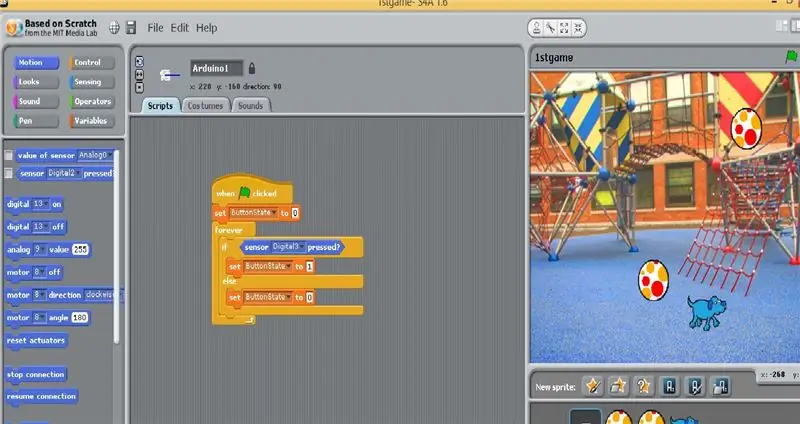The width and height of the screenshot is (800, 424).
Task: Open ButtonState dropdown in the set to 1 block
Action: pos(268,266)
